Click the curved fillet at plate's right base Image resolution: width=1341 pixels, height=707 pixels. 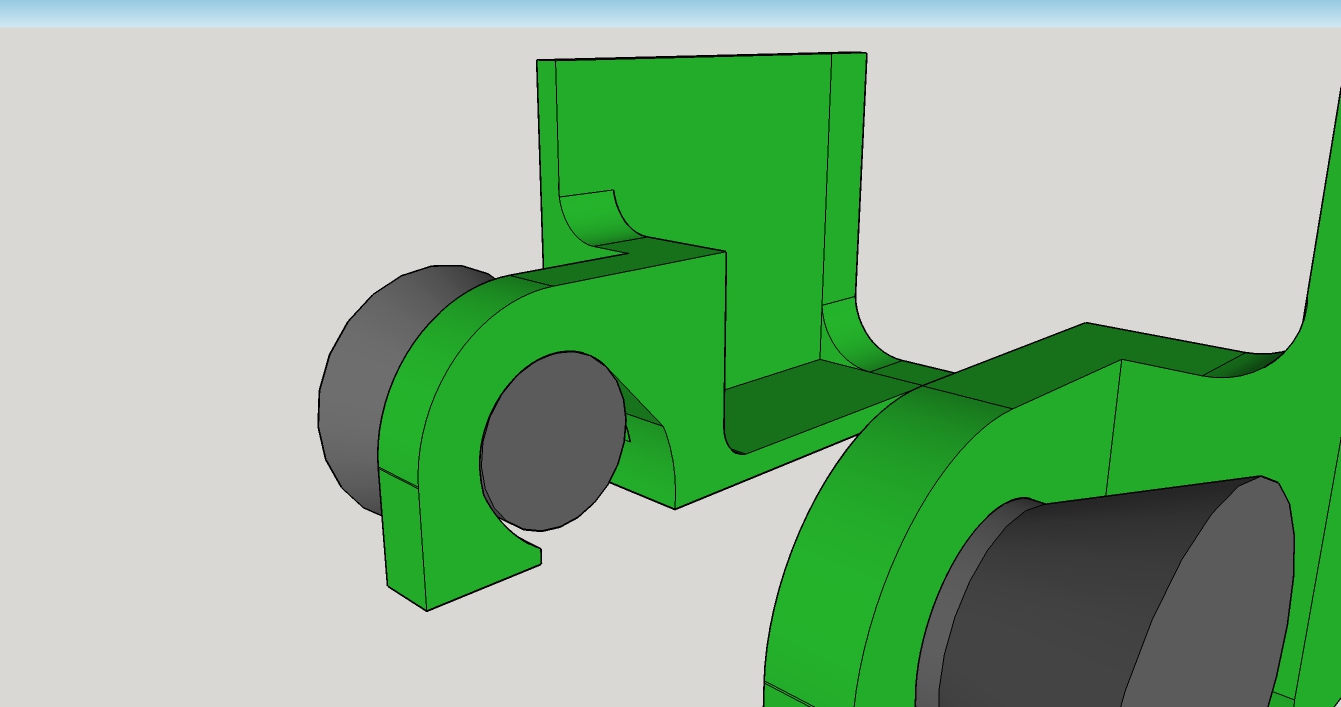pyautogui.click(x=850, y=335)
